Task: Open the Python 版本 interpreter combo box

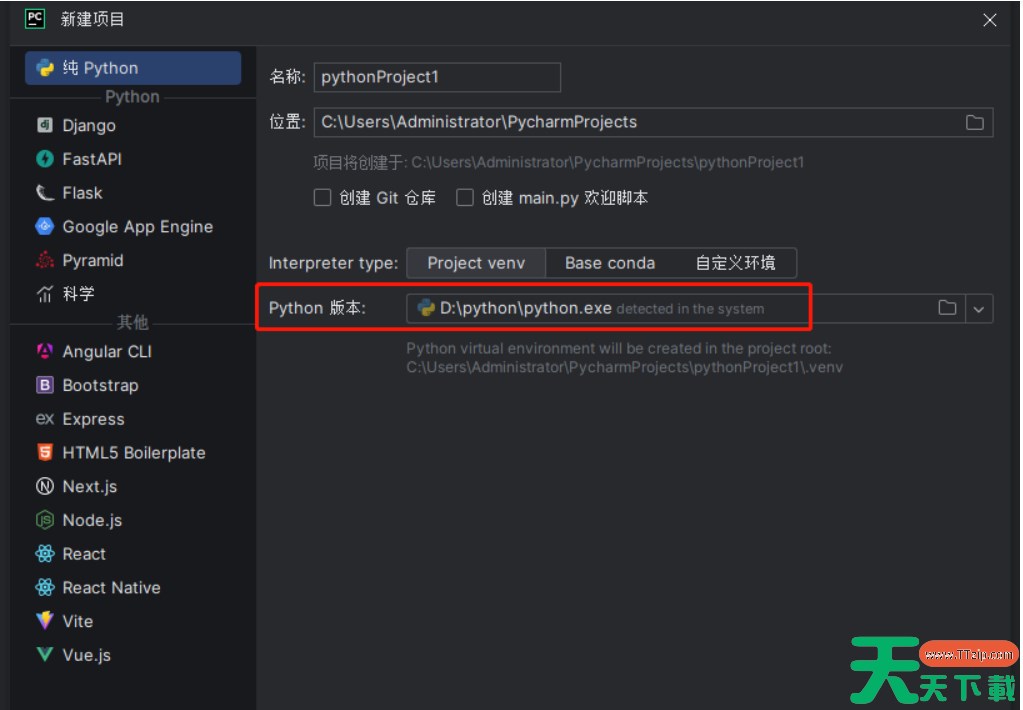Action: coord(699,309)
